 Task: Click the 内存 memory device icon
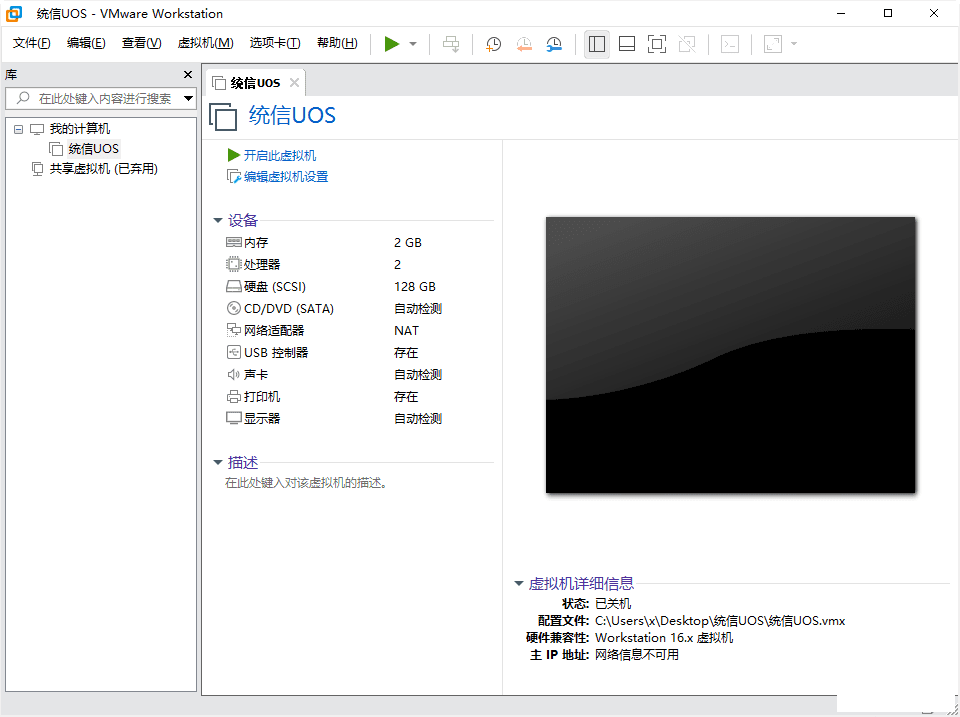[233, 242]
